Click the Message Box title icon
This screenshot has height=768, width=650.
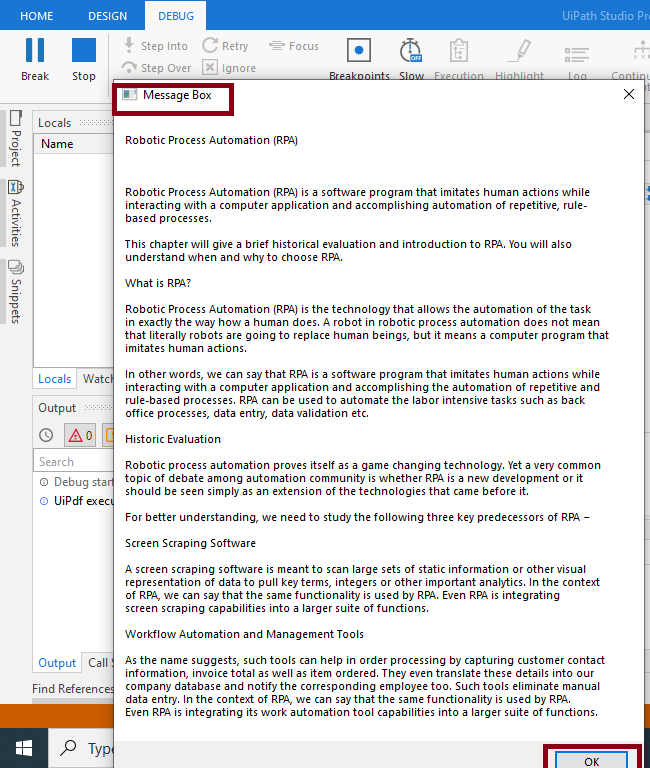point(129,94)
